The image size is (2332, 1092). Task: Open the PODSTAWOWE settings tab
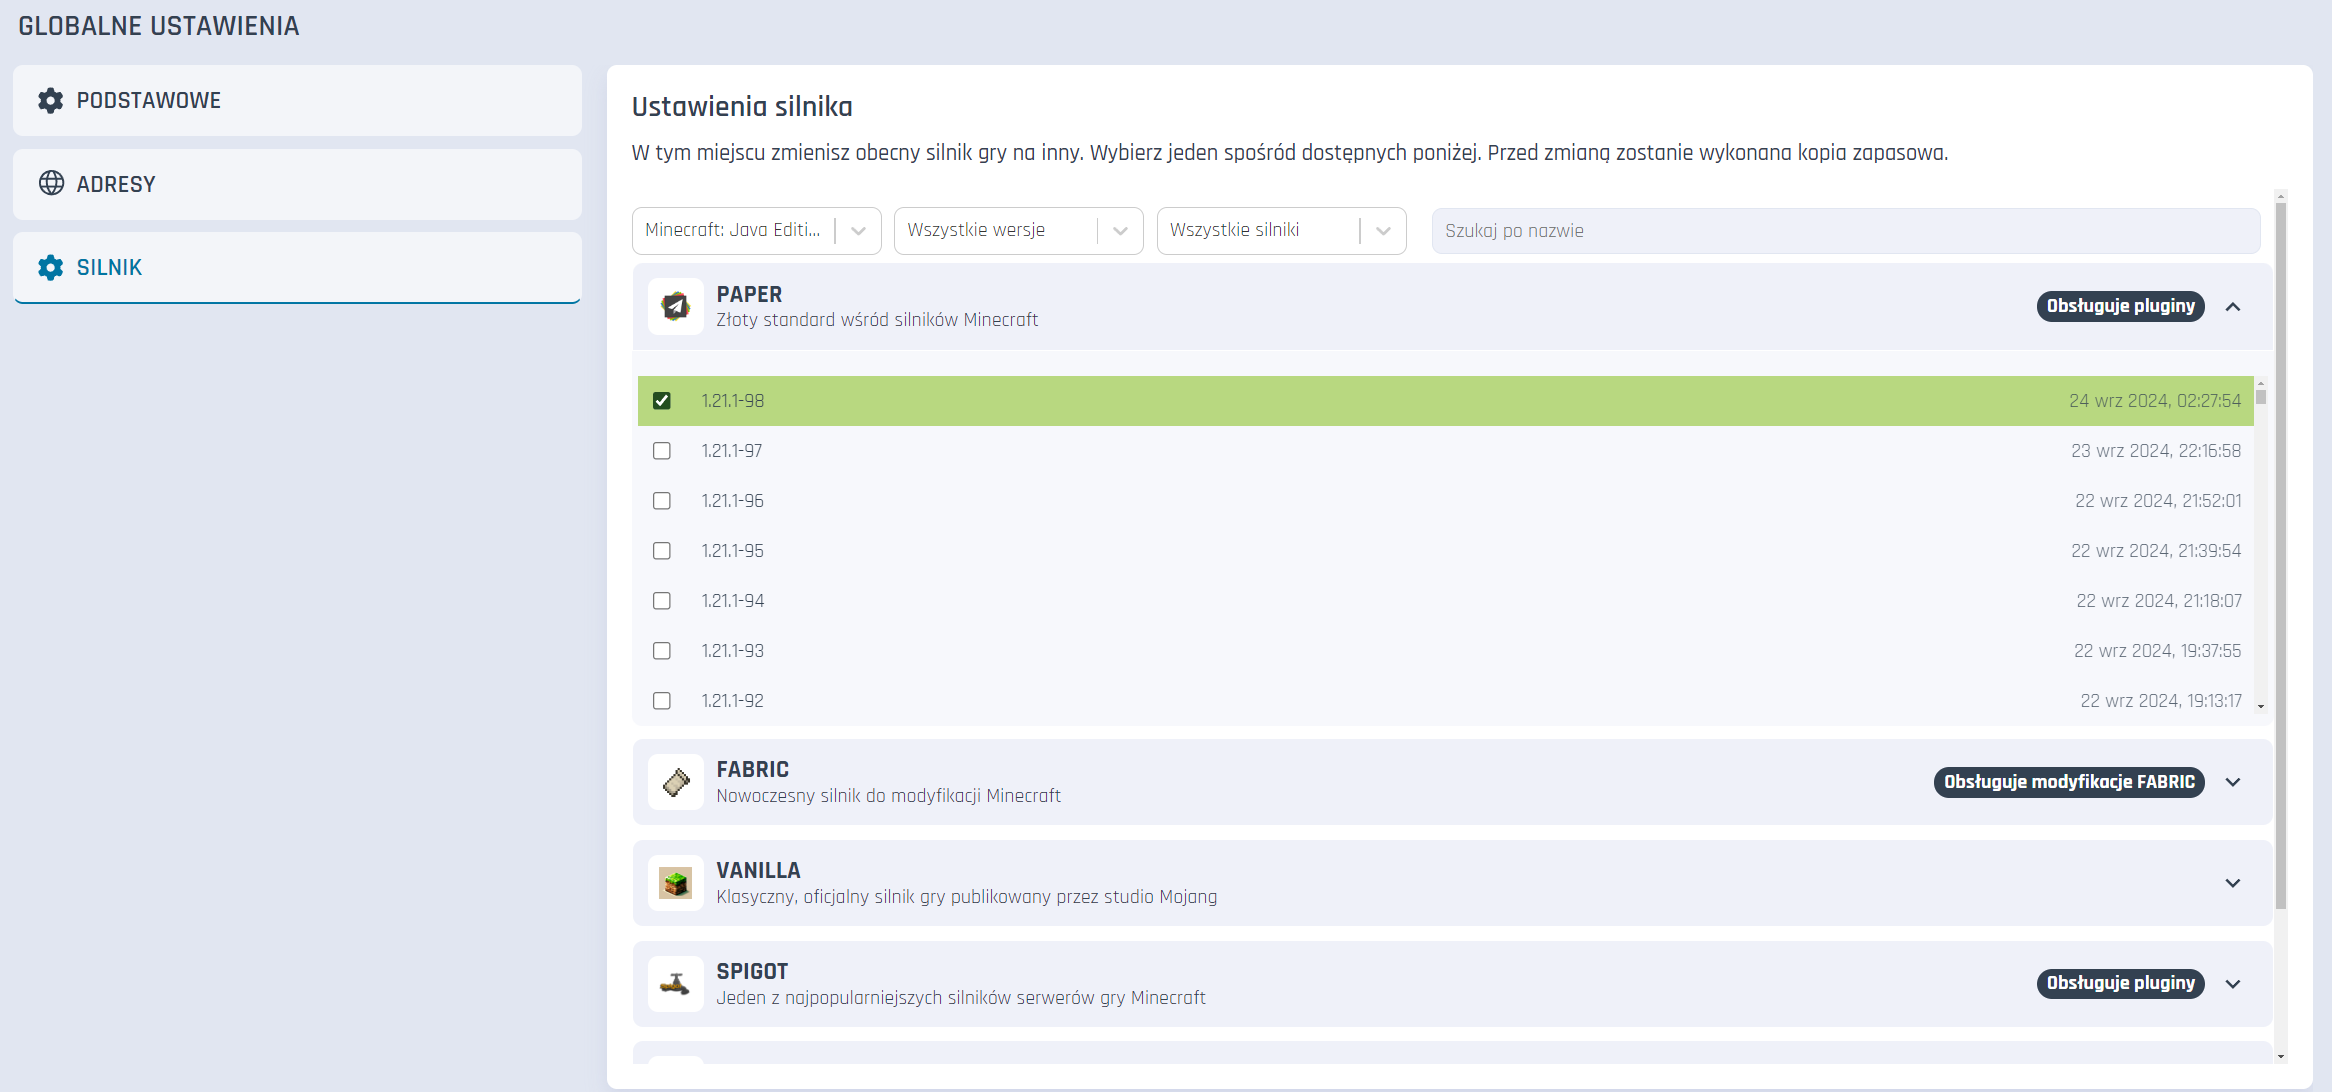pos(297,100)
